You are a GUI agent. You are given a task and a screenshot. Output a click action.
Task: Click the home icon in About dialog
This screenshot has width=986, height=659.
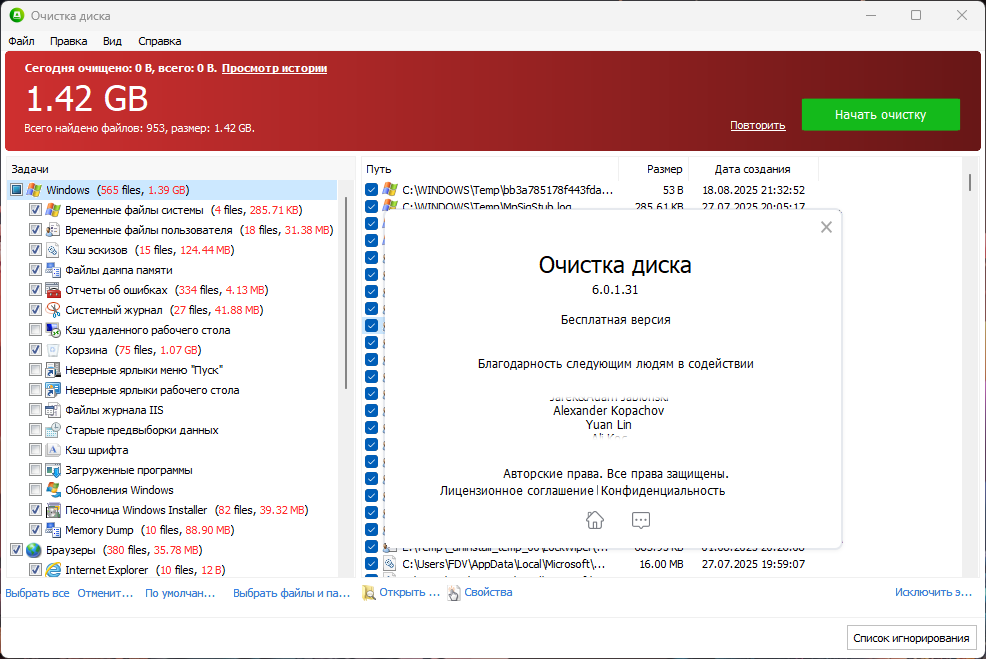pos(595,520)
